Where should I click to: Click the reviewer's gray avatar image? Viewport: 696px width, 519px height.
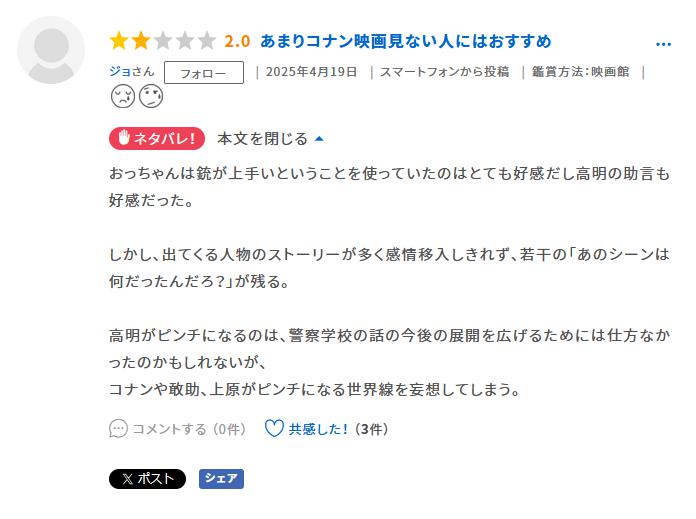51,50
